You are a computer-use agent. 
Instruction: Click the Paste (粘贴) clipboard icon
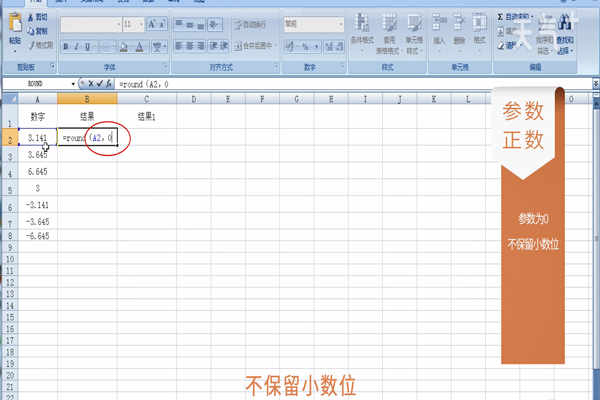(15, 23)
